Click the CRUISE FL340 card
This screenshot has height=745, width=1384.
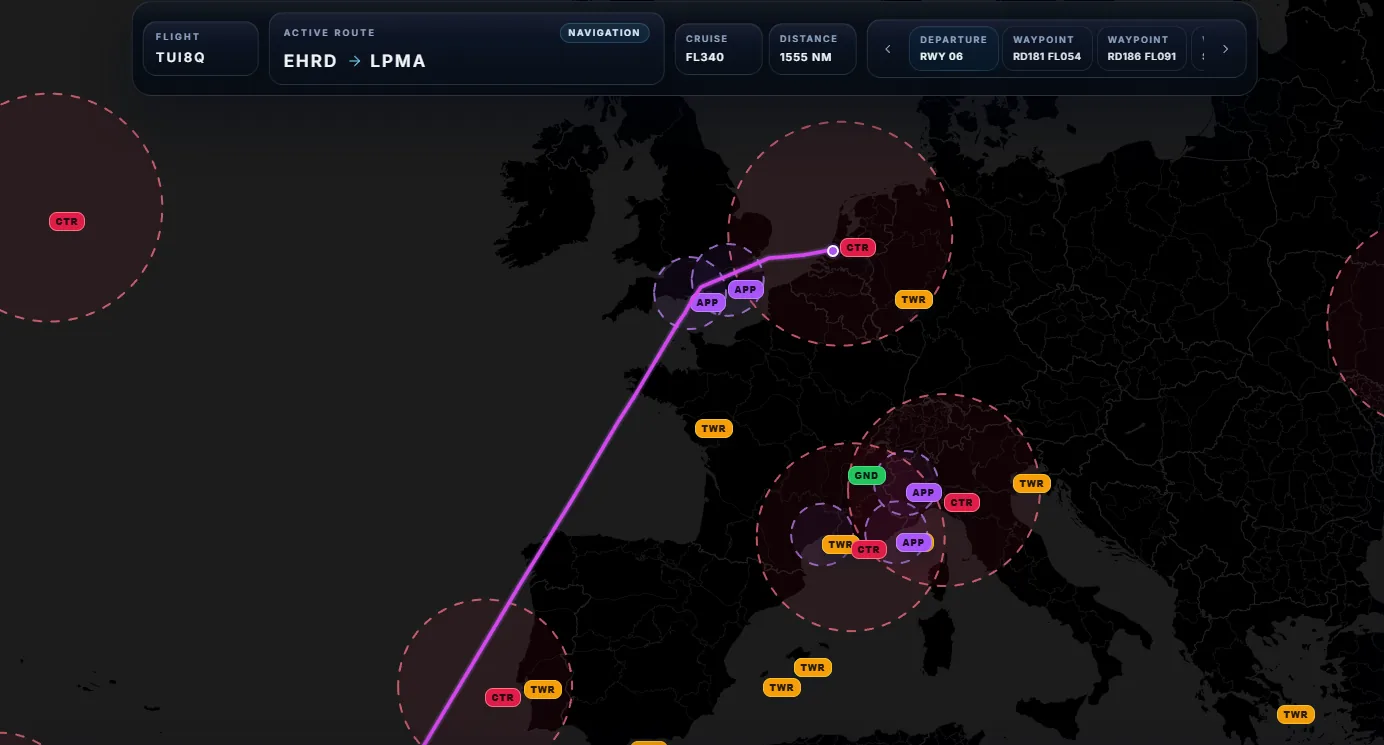point(718,48)
